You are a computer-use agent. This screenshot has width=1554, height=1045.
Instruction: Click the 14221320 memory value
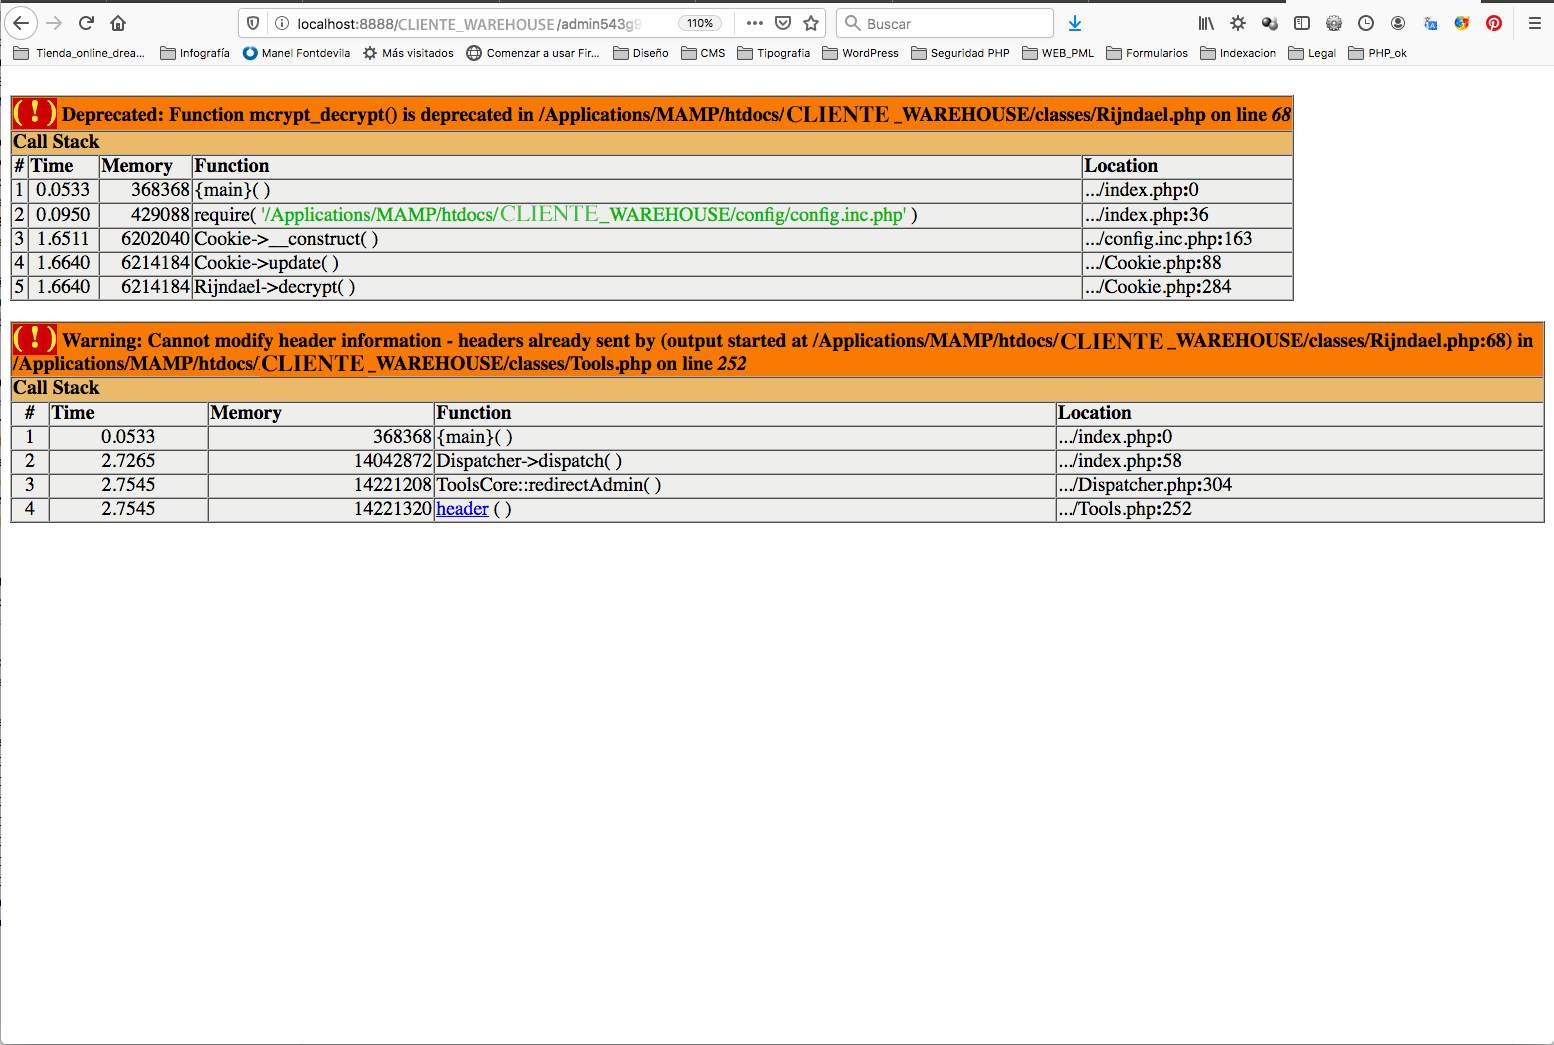(393, 509)
